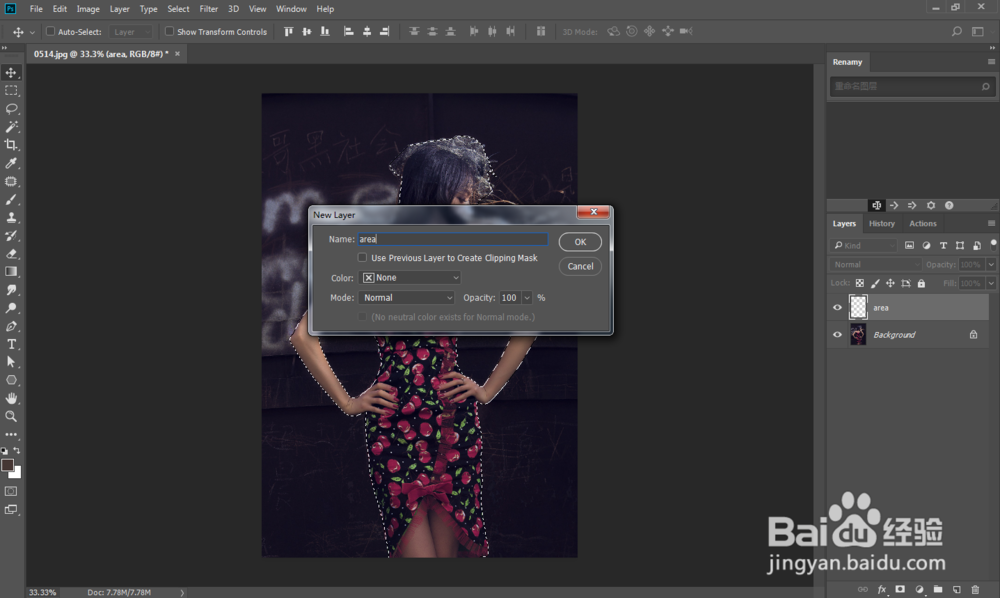Toggle lock transparent pixels

click(860, 283)
